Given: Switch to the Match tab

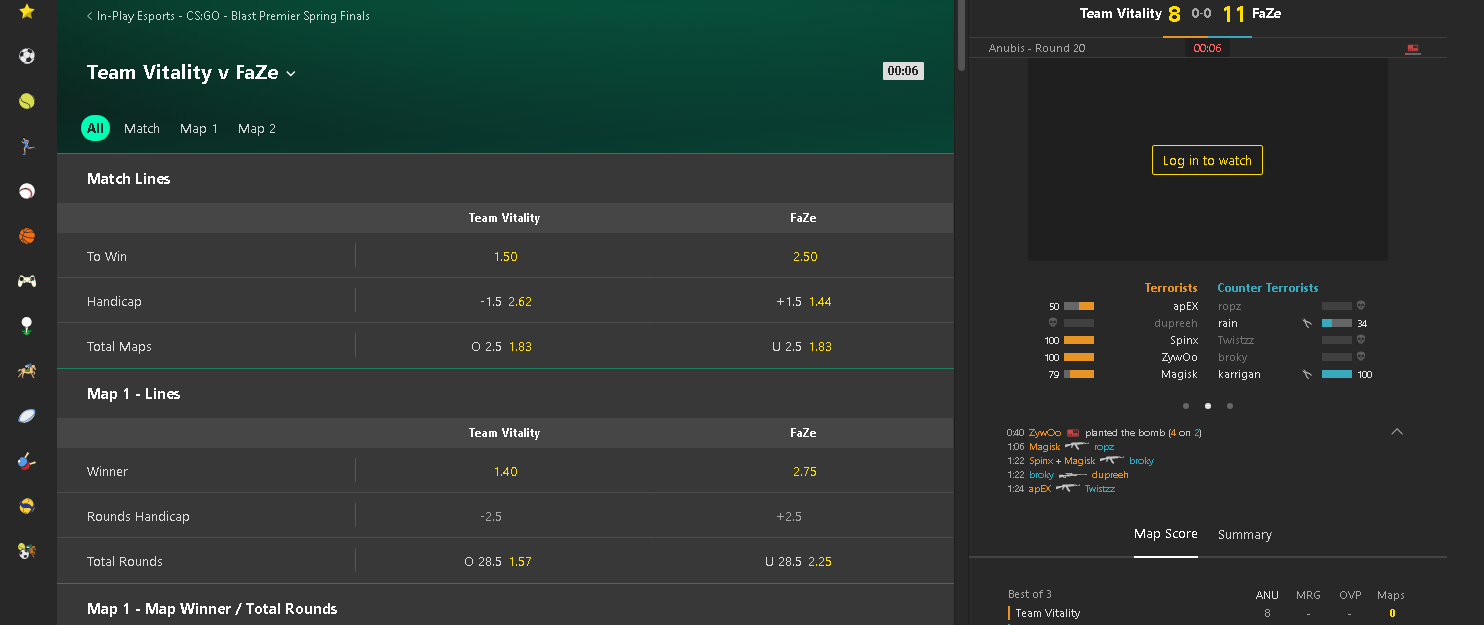Looking at the screenshot, I should click(x=142, y=129).
